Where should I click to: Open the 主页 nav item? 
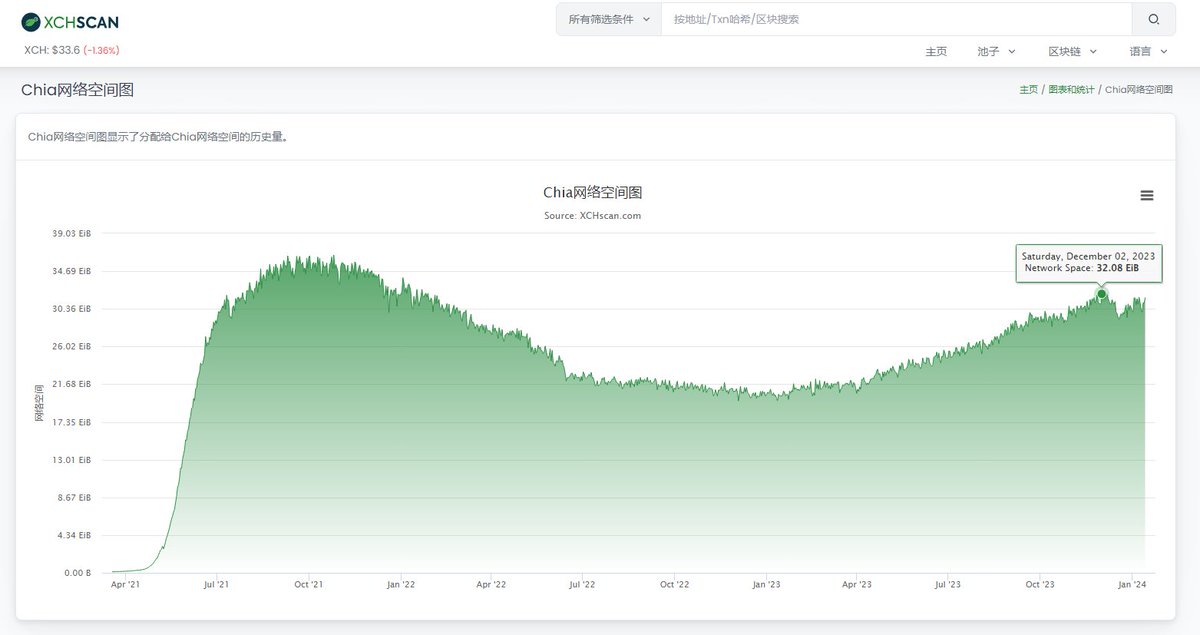[936, 51]
